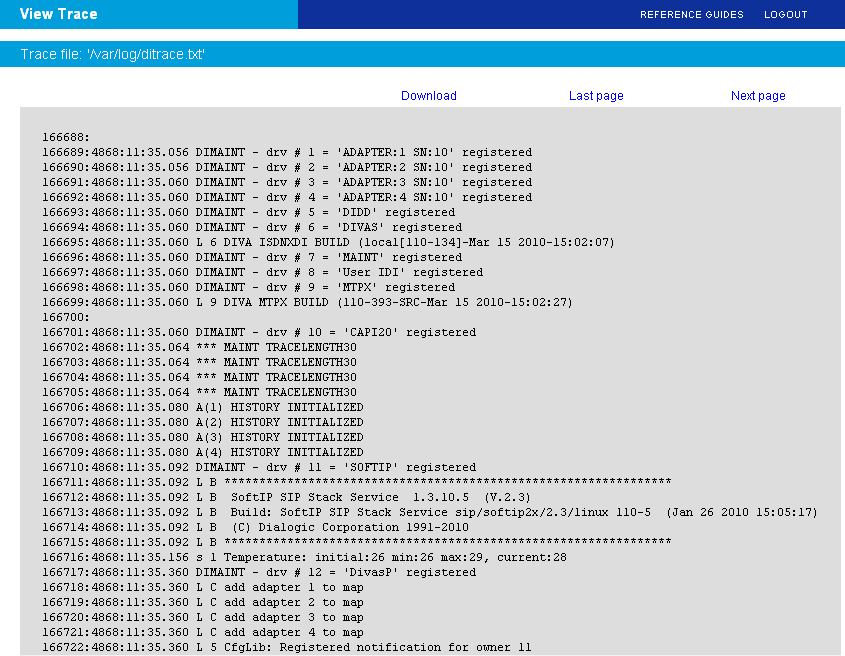
Task: Click the 'ADAPTER:1 SN:10' registered line
Action: click(287, 152)
